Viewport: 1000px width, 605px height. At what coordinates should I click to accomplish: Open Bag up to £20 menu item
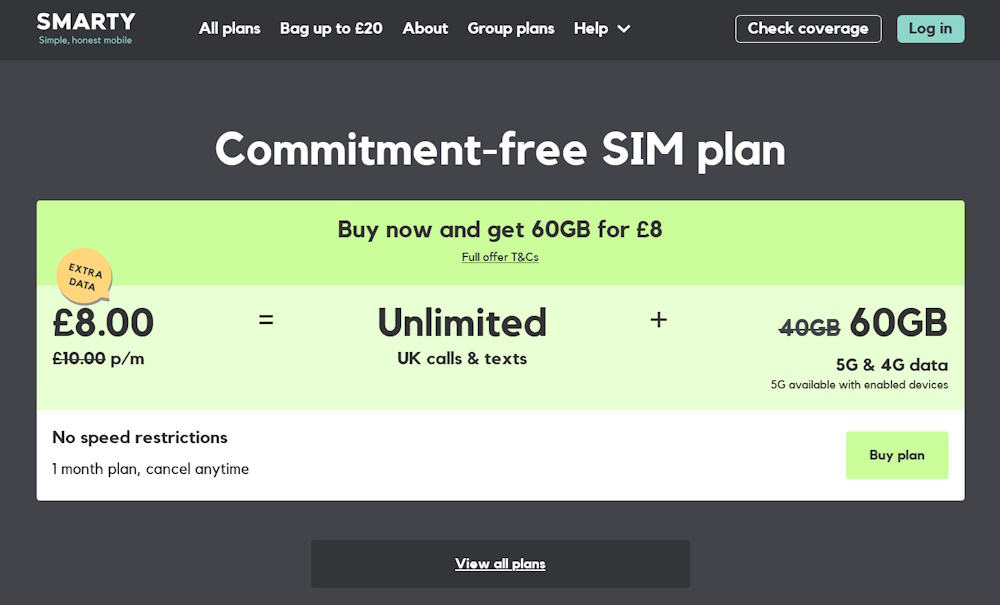(x=331, y=29)
